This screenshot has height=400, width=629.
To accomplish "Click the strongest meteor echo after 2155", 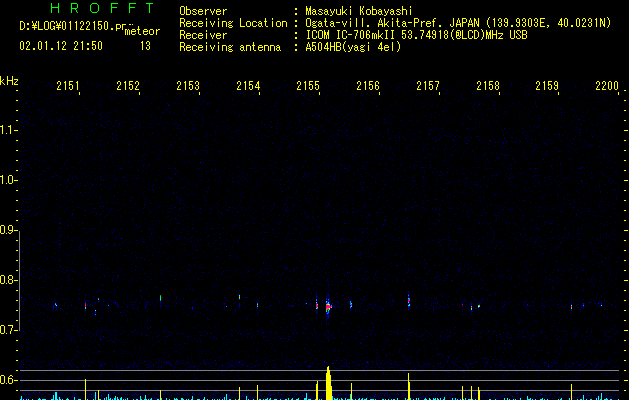I will tap(328, 307).
